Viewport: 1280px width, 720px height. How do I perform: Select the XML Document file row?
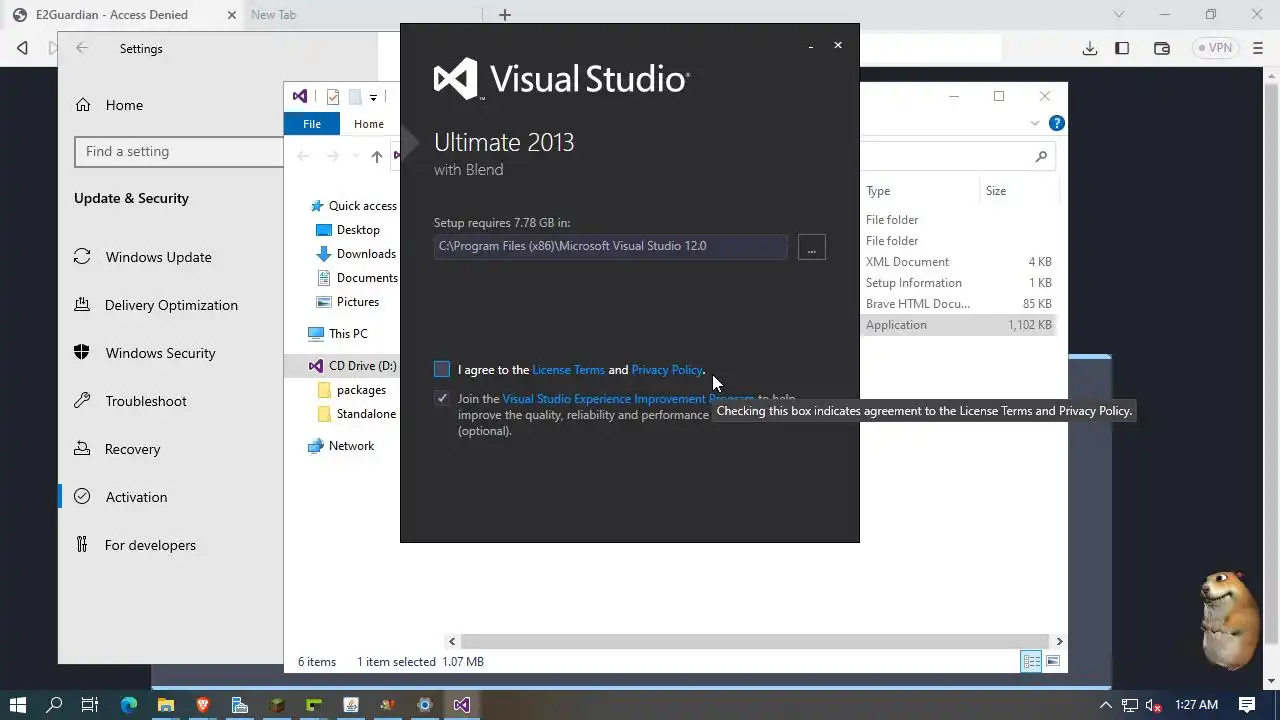pos(958,262)
